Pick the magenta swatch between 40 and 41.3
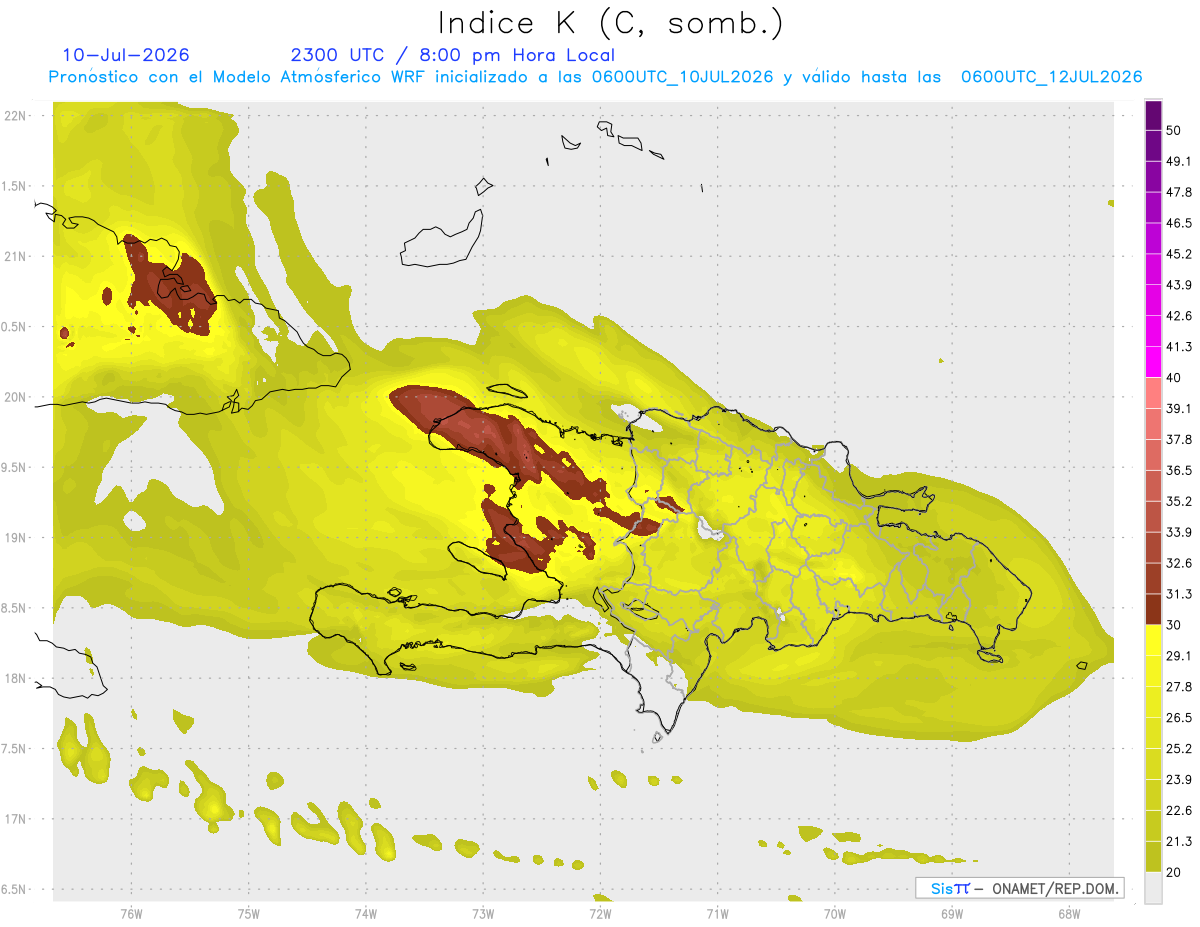This screenshot has height=927, width=1200. pos(1154,362)
